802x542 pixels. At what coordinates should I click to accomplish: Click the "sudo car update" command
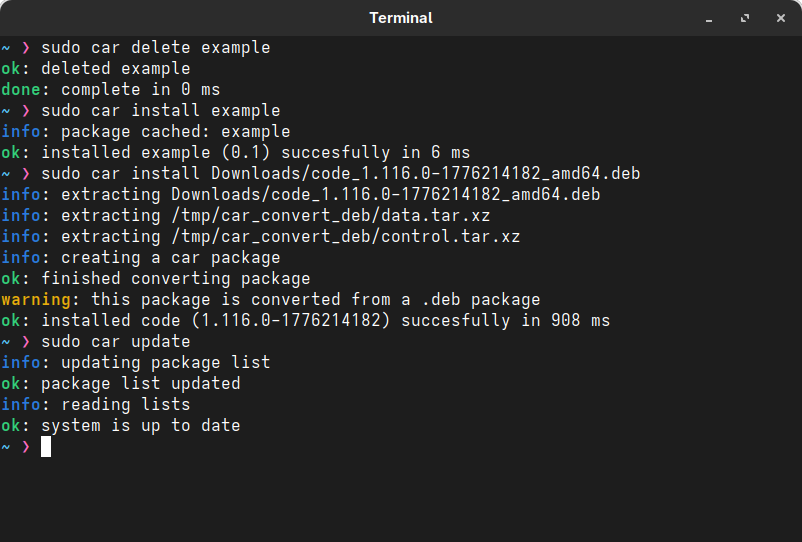(115, 342)
